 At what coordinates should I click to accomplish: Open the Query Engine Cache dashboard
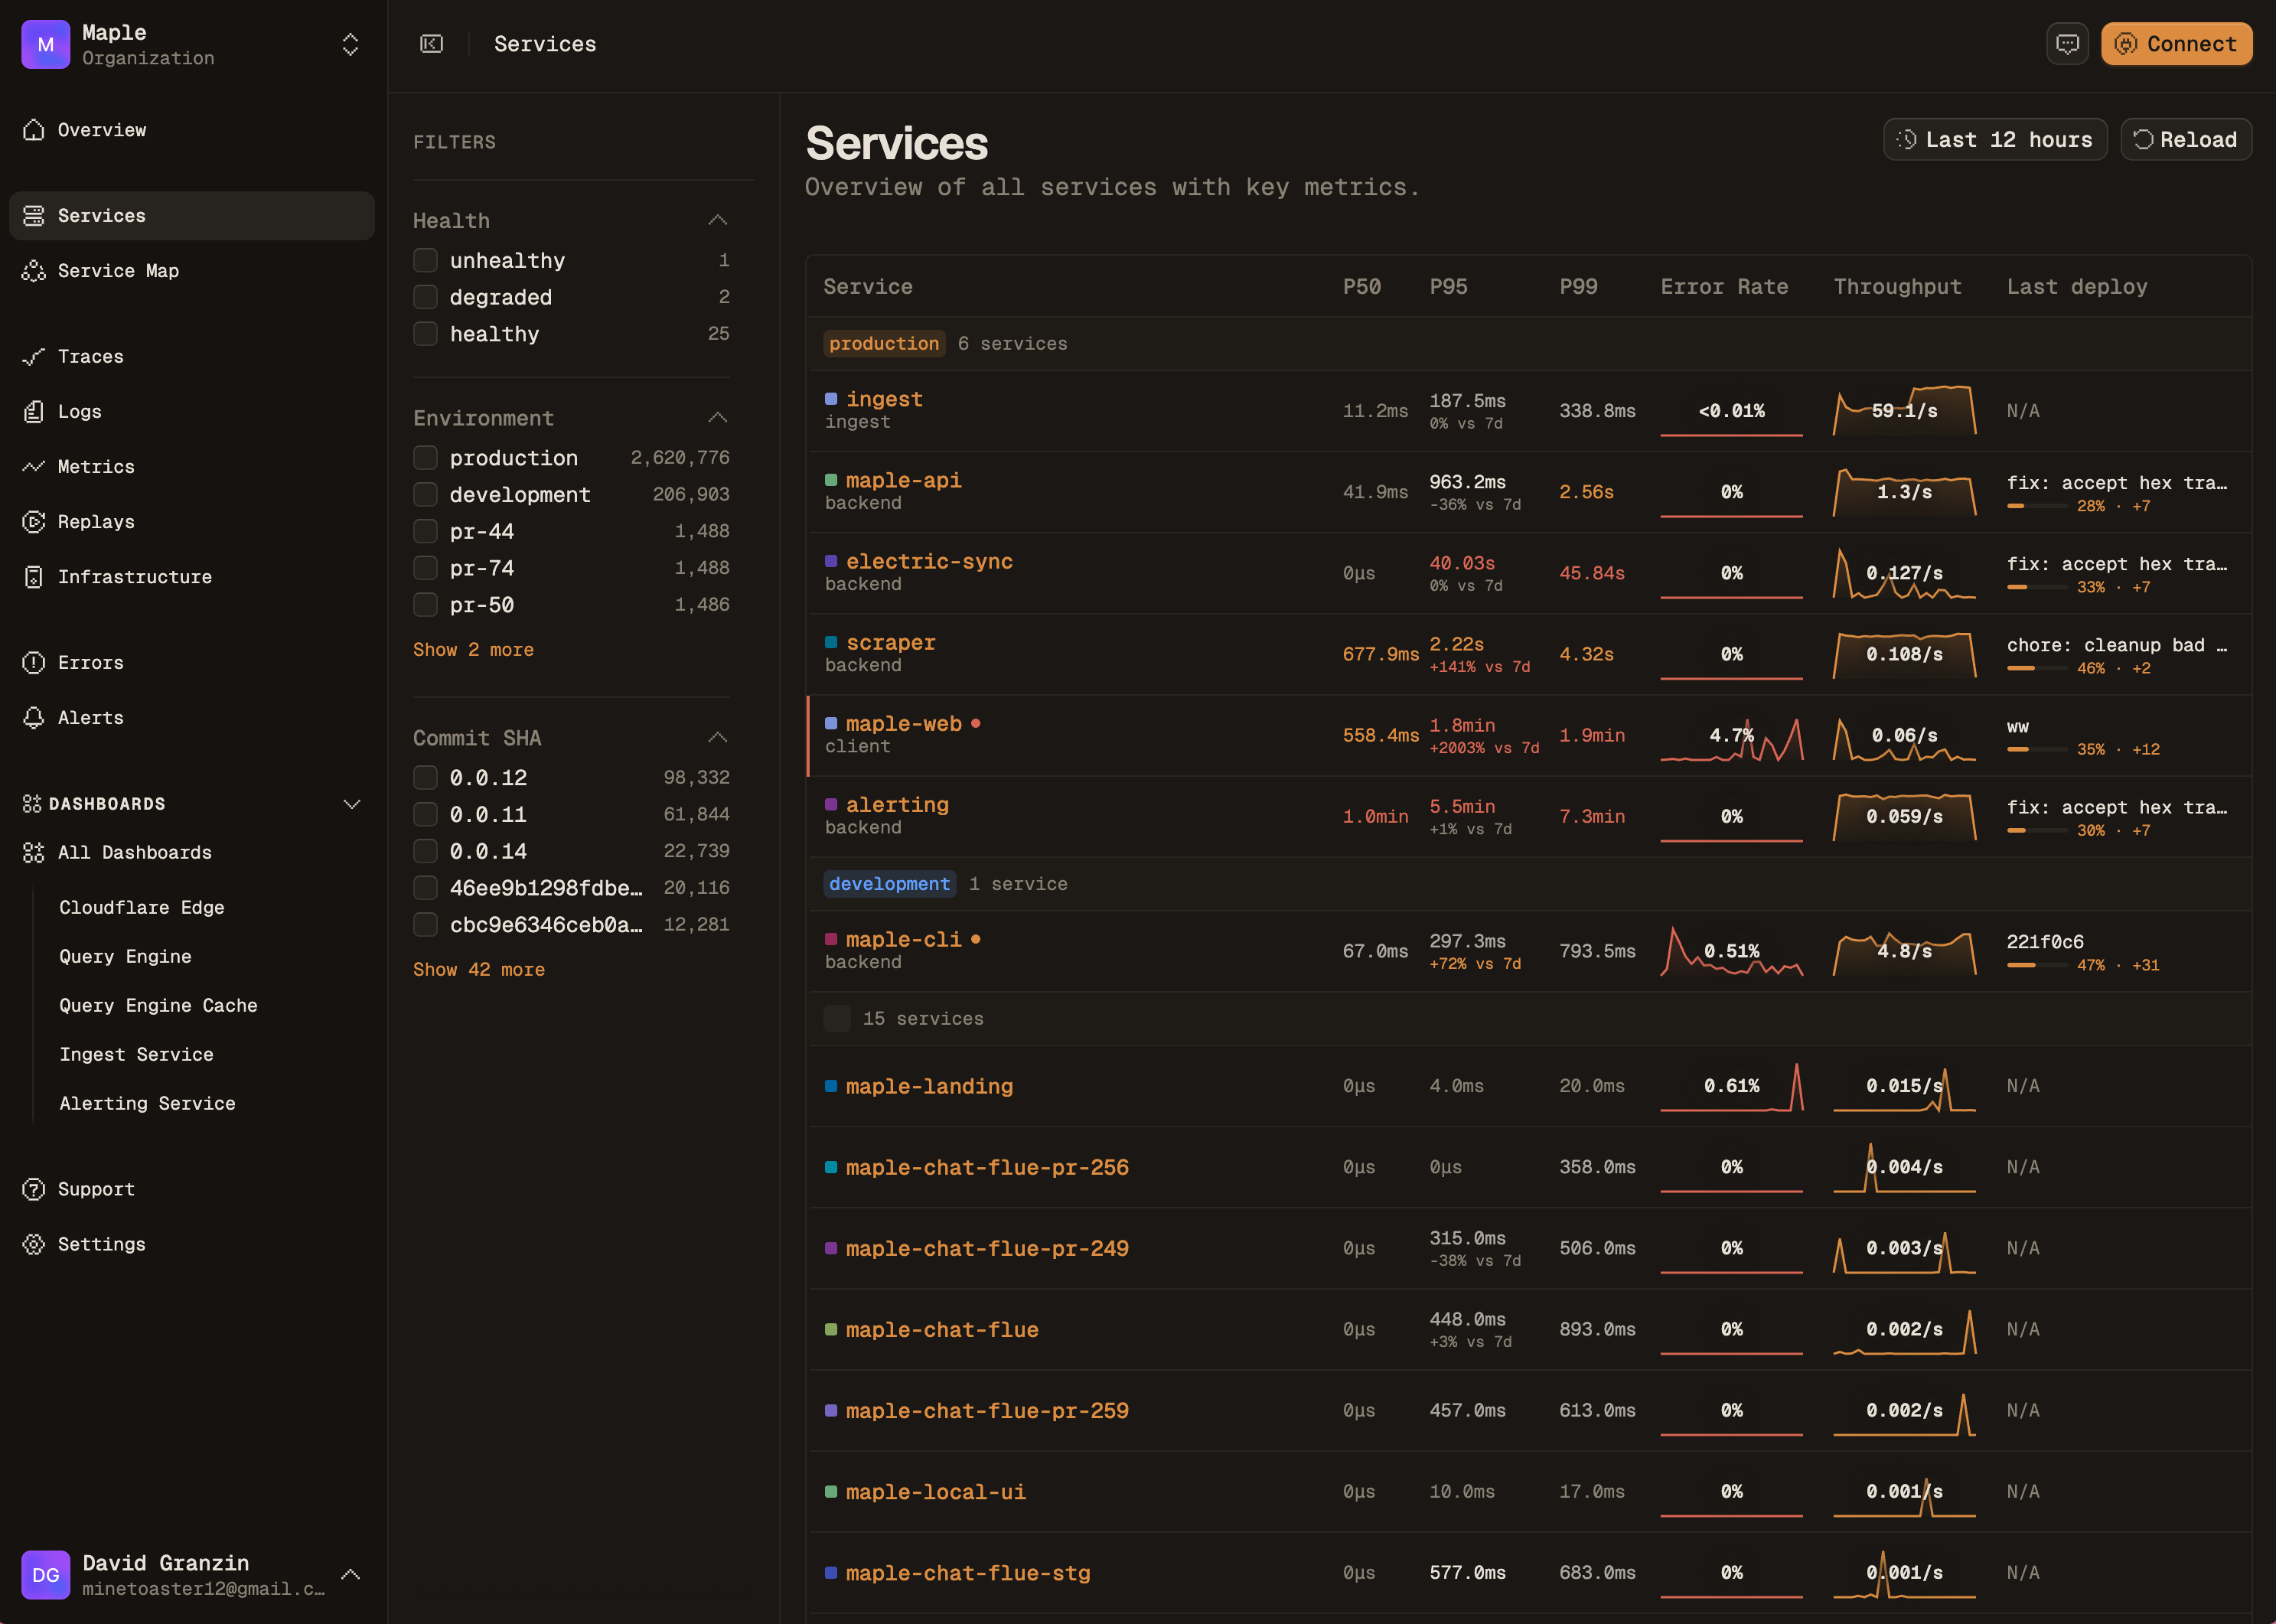158,1006
